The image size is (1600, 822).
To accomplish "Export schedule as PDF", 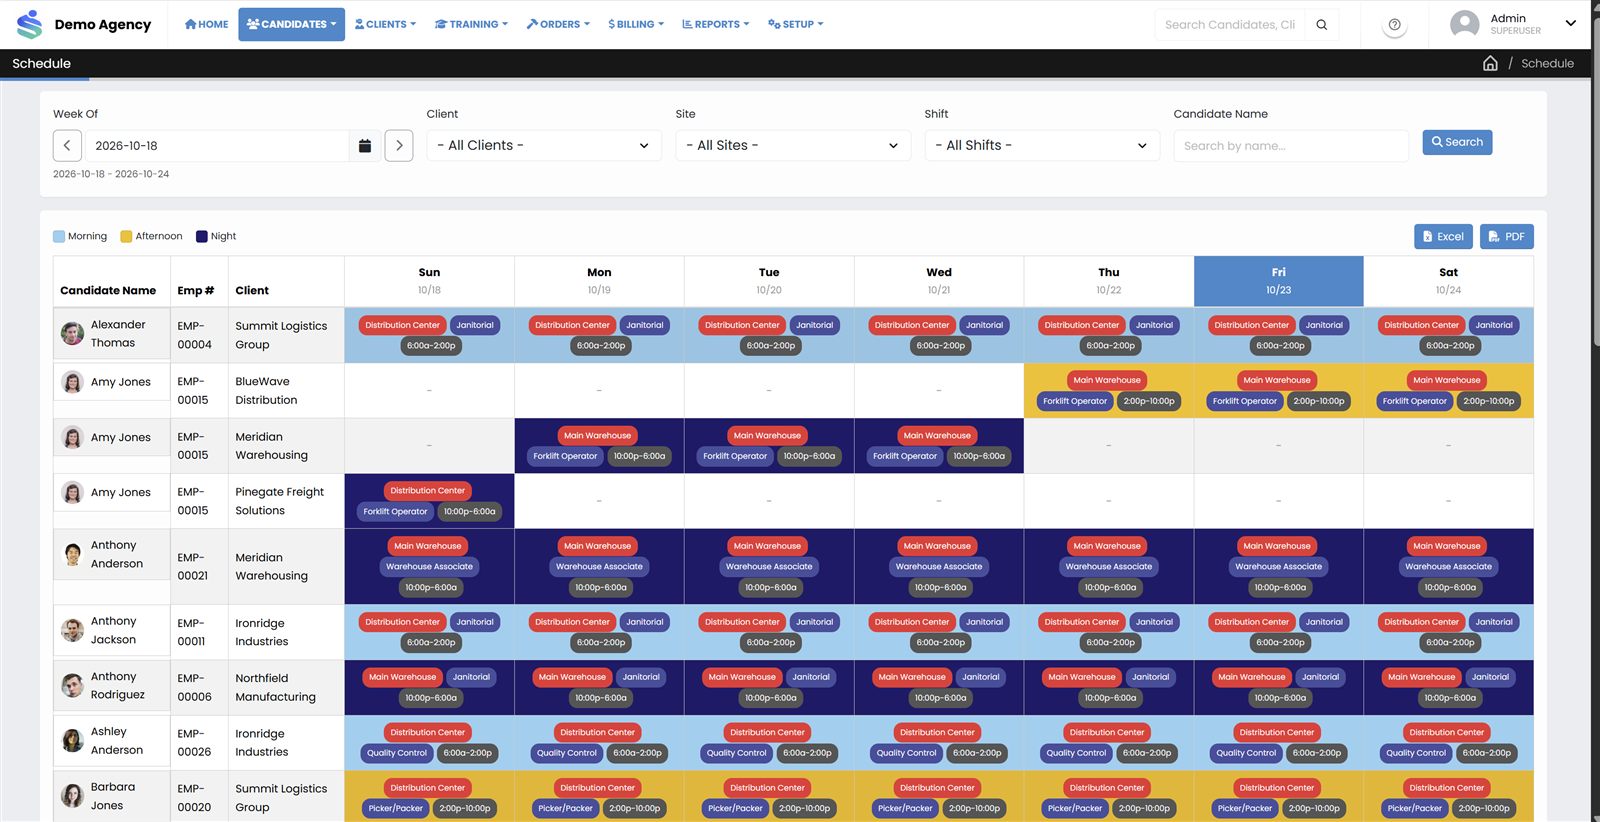I will (x=1507, y=237).
